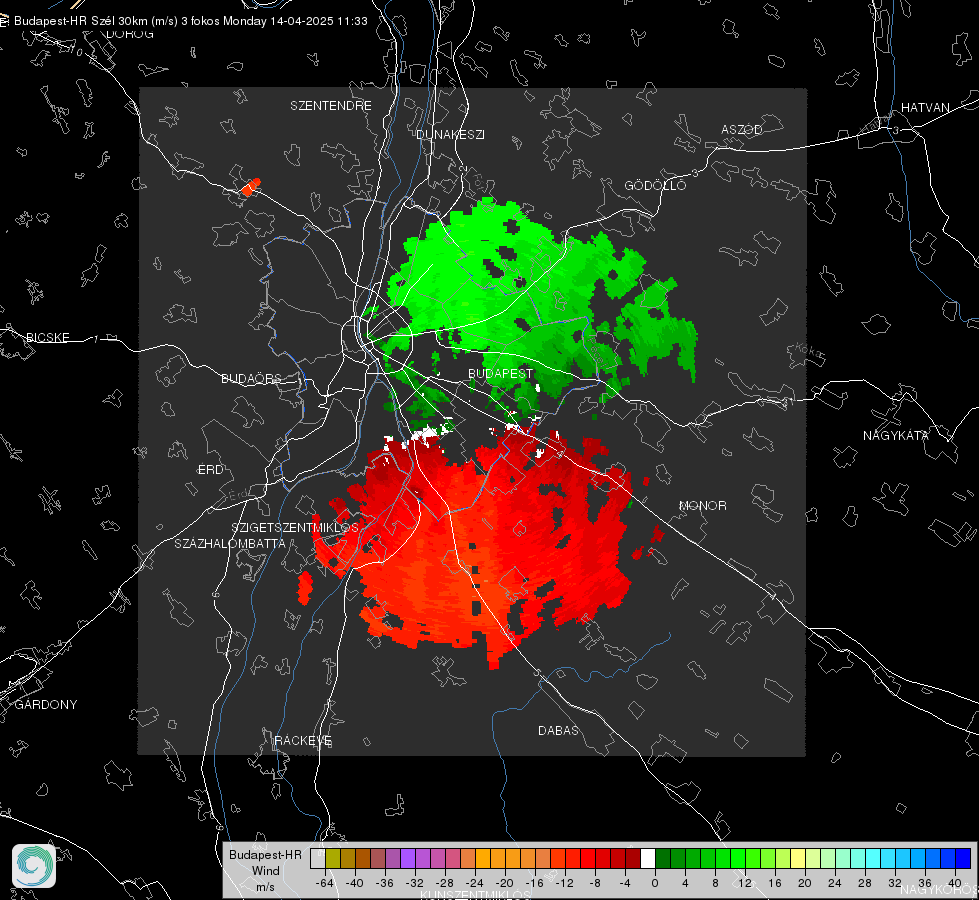
Task: Click the 'm/s' unit label in legend
Action: (x=265, y=887)
